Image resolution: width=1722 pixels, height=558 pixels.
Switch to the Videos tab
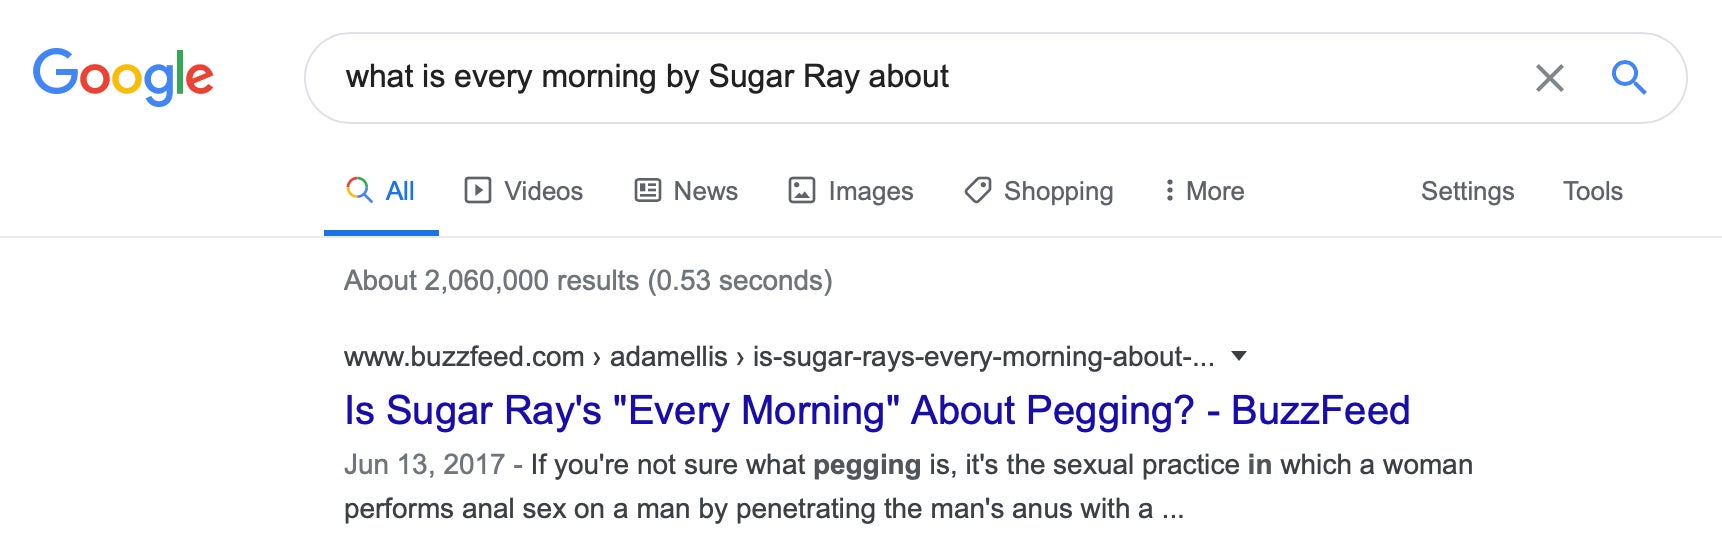coord(524,191)
